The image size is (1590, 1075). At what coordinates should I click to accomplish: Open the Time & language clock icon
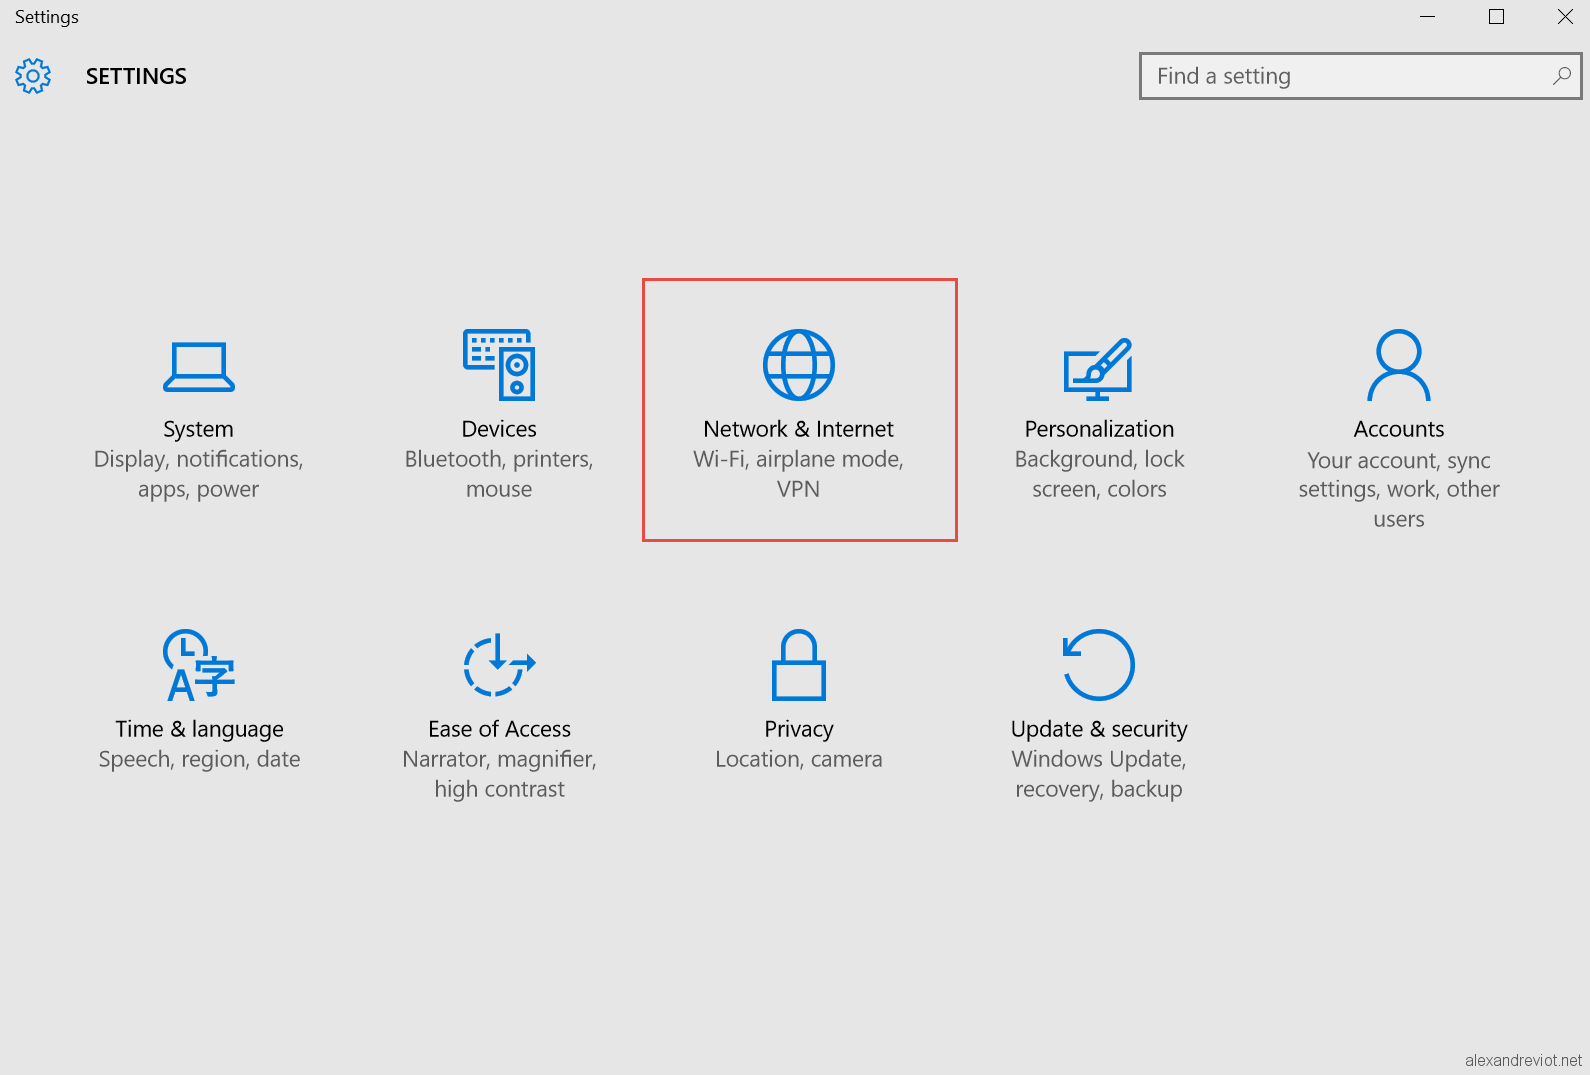(x=199, y=665)
